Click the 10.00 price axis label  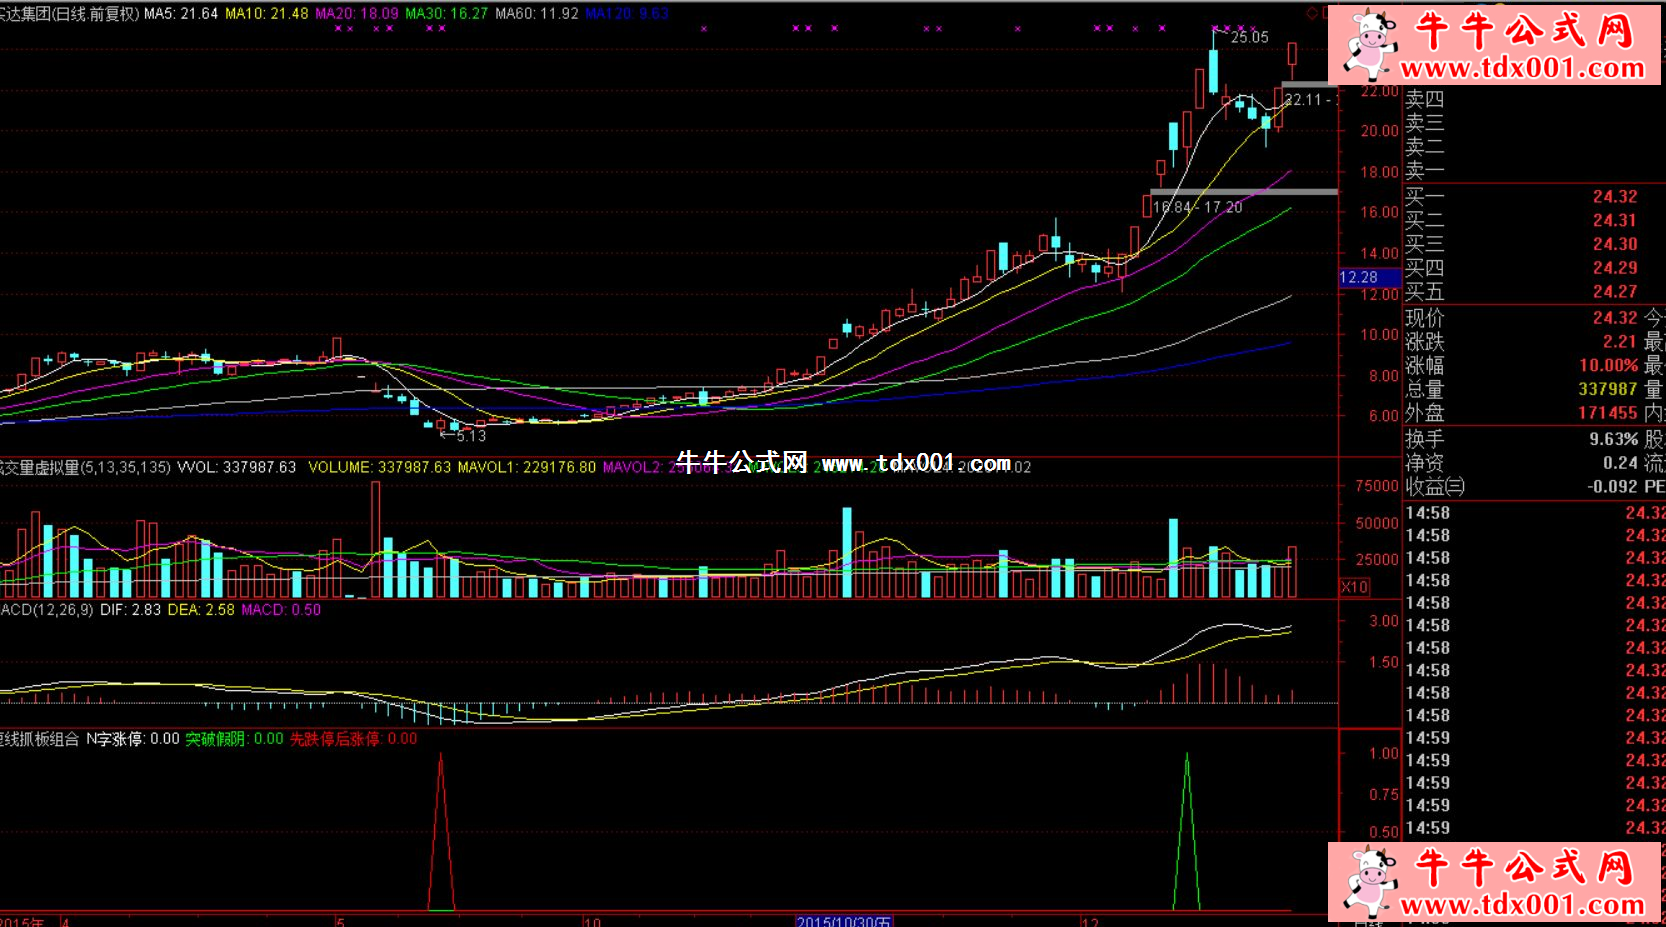1380,335
